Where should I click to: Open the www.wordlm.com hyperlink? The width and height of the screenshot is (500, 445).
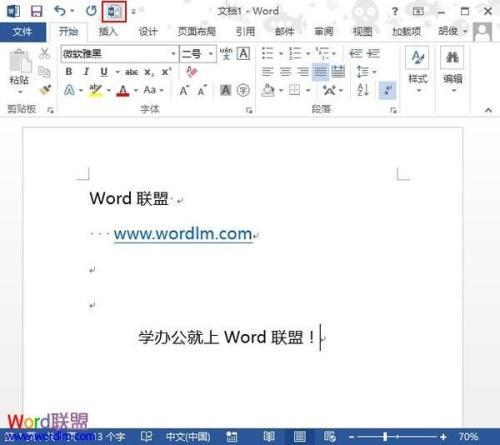(x=183, y=234)
